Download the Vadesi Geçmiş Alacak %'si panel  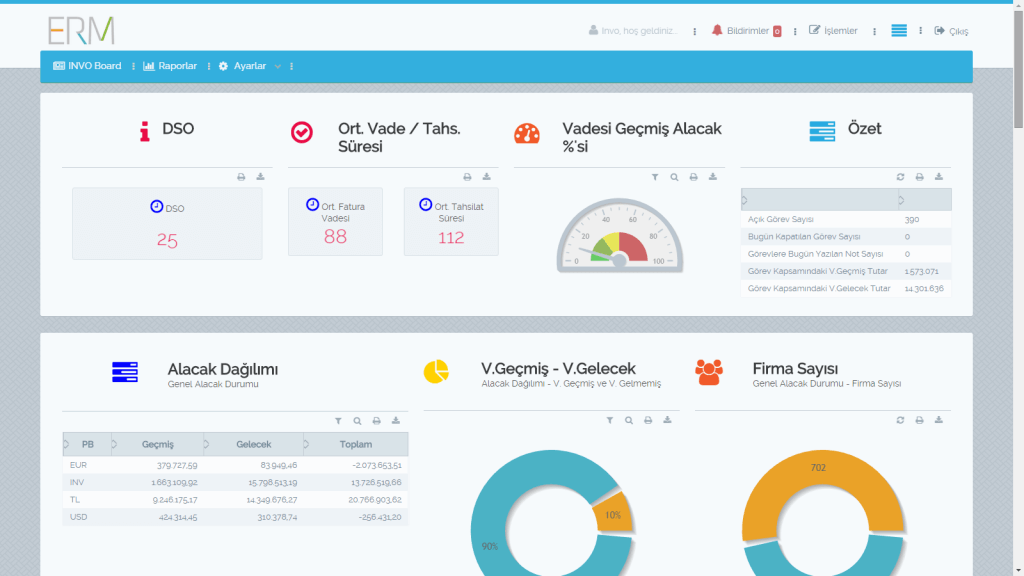pos(712,177)
